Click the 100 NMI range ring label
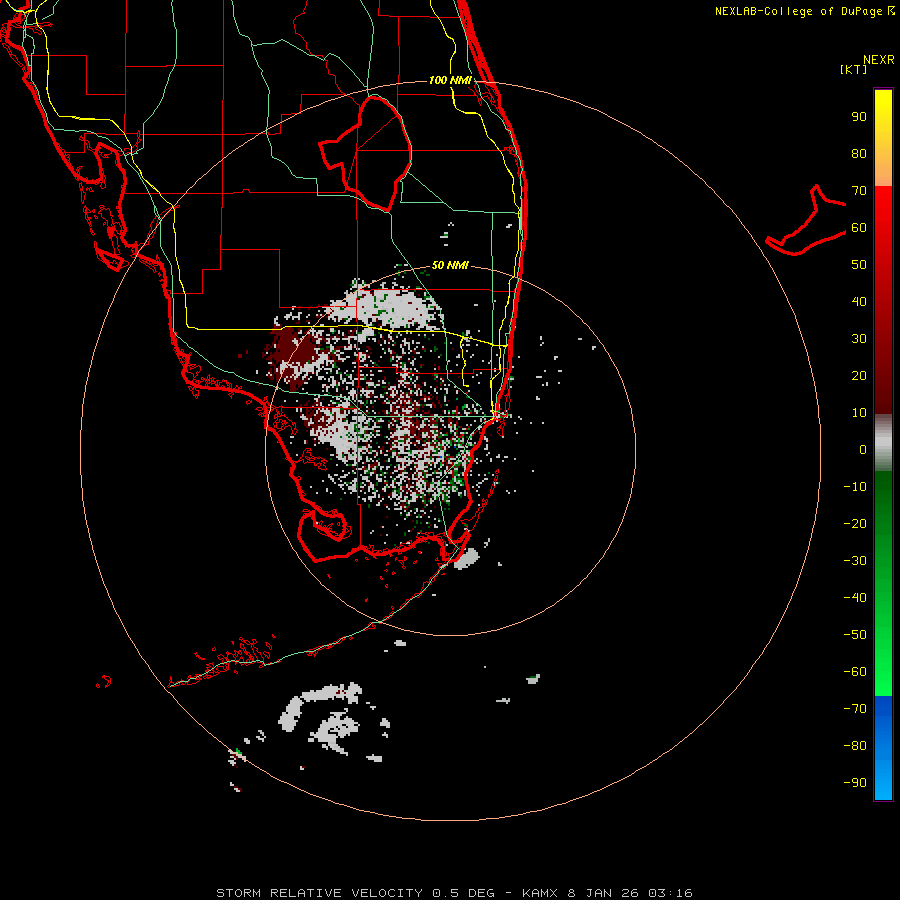Image resolution: width=900 pixels, height=900 pixels. [450, 80]
